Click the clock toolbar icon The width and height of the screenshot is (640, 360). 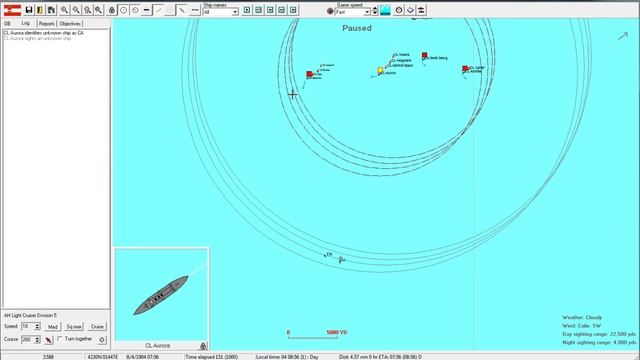(399, 10)
